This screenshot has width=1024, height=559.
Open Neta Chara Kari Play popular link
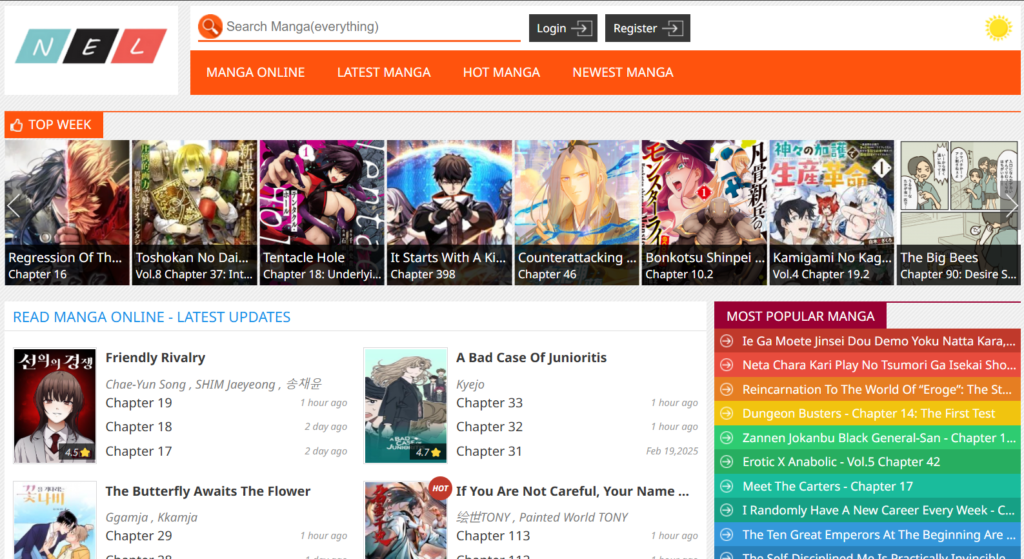878,365
